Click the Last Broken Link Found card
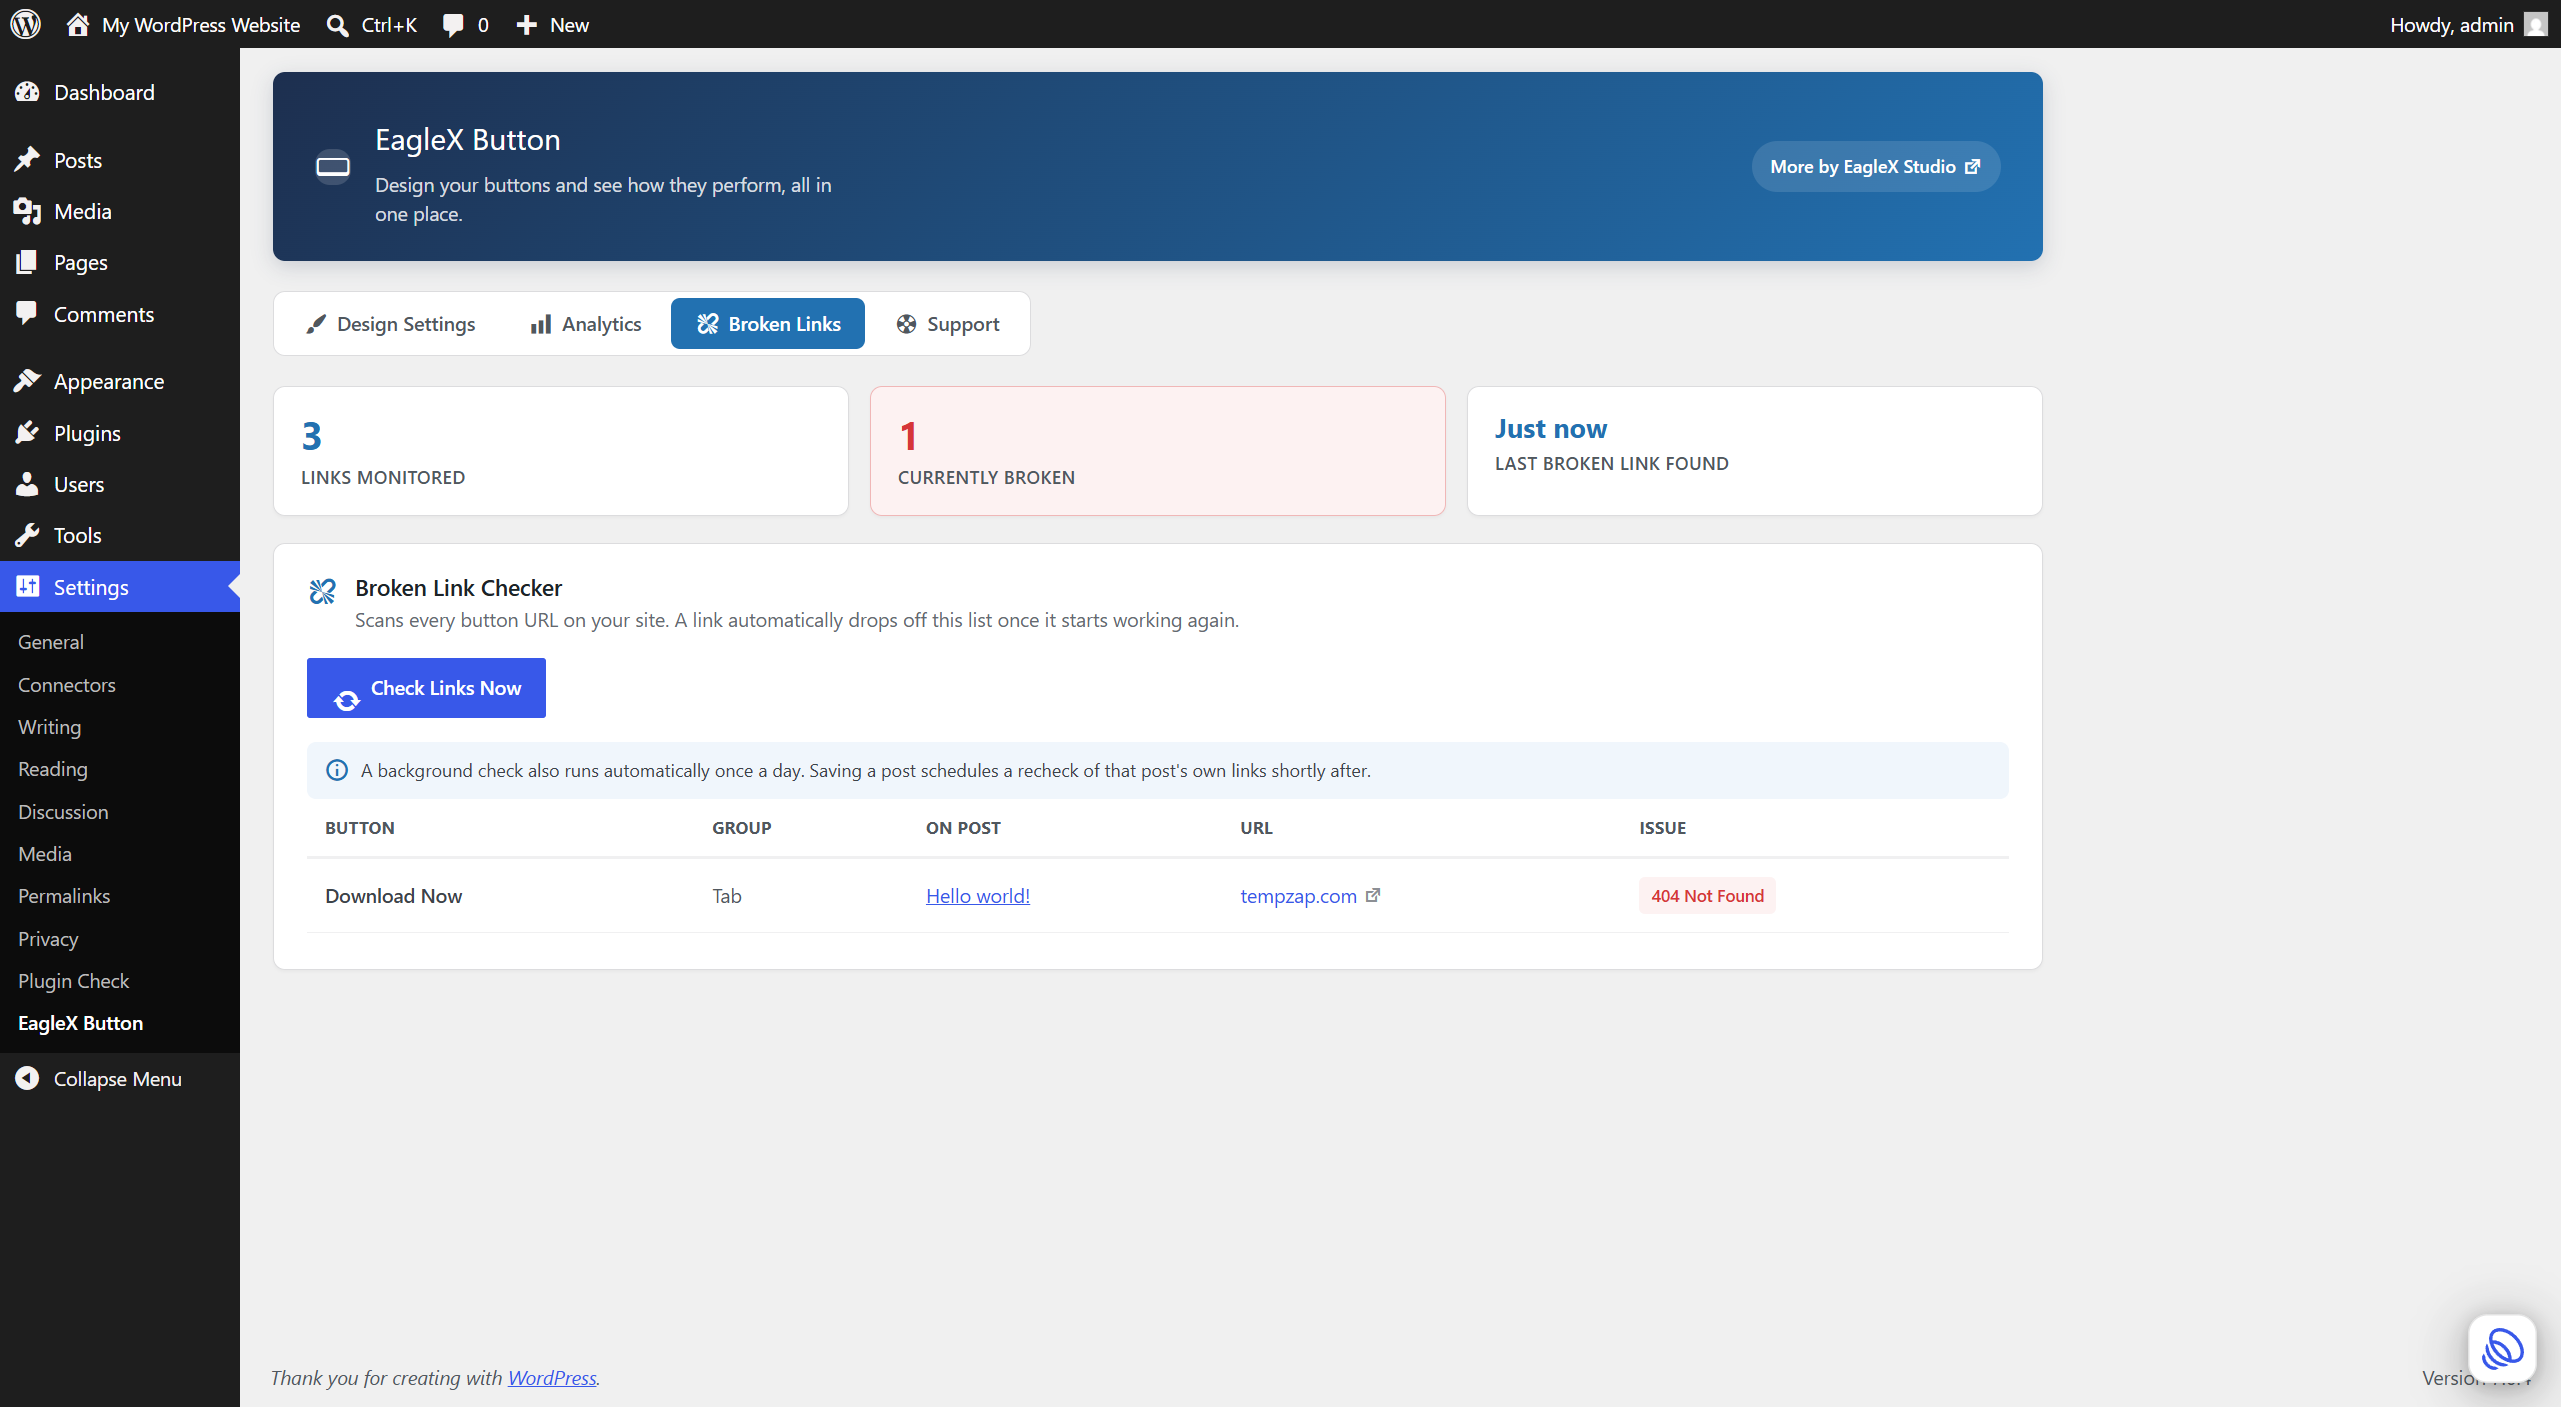 pos(1755,451)
